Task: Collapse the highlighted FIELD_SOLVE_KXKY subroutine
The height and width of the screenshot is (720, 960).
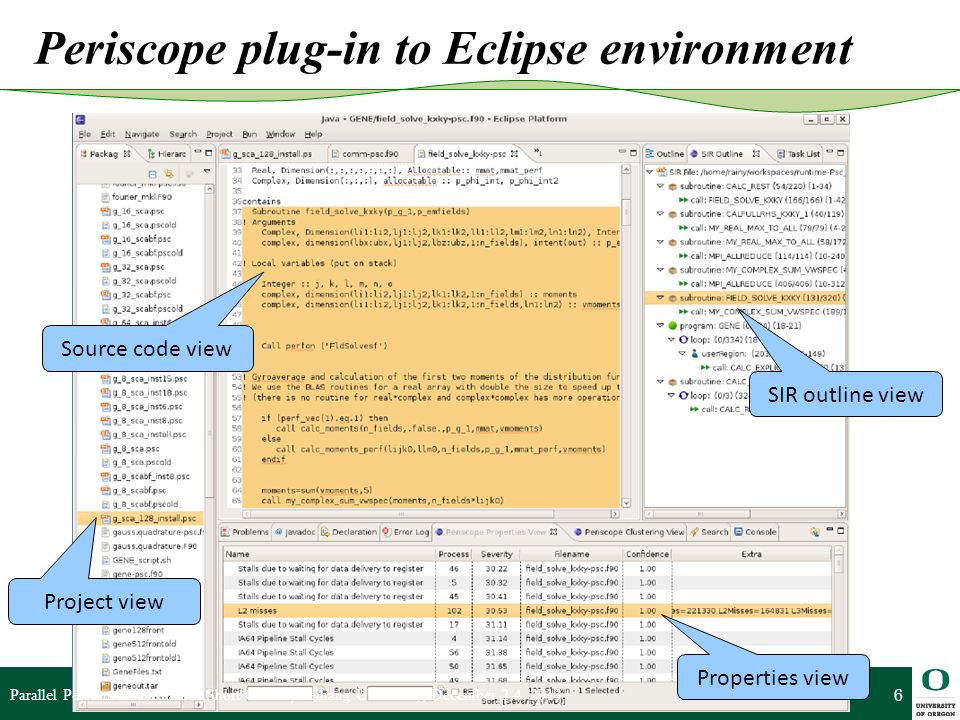Action: click(x=661, y=298)
